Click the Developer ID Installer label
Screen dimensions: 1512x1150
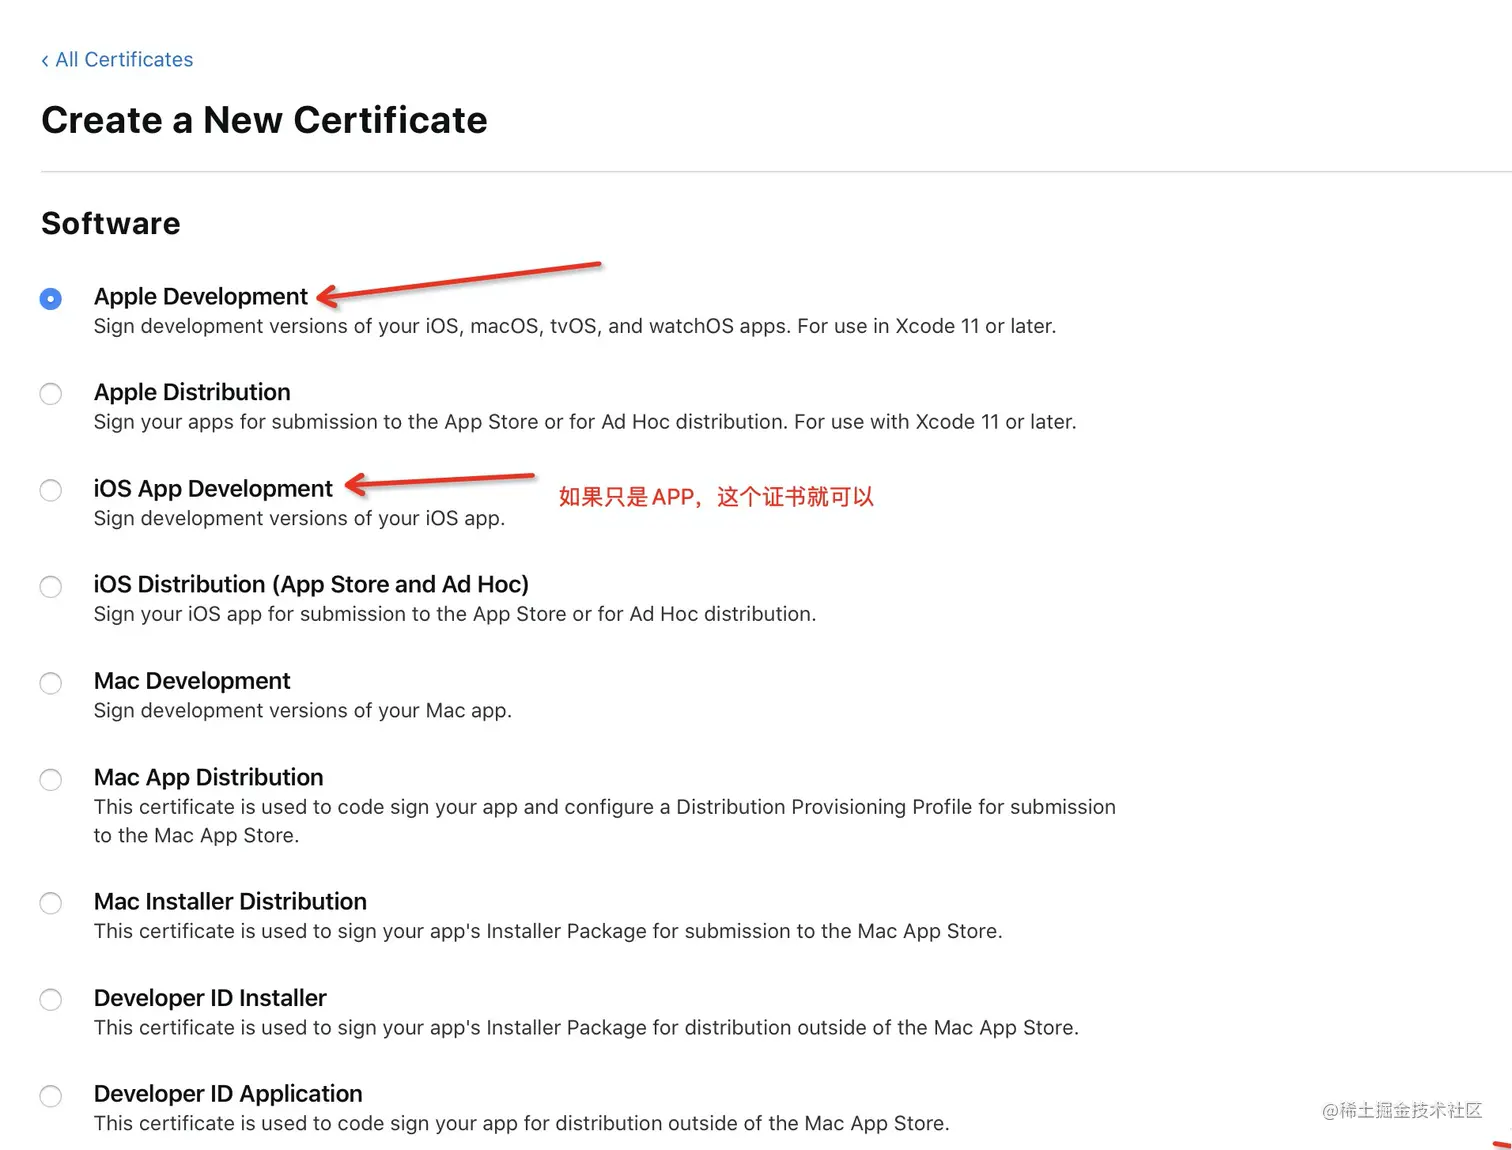(210, 998)
